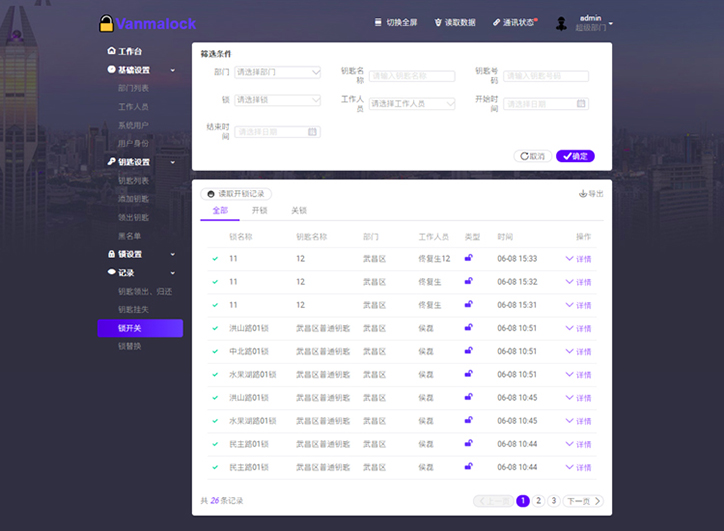Switch to the 关锁 tab

coord(298,211)
